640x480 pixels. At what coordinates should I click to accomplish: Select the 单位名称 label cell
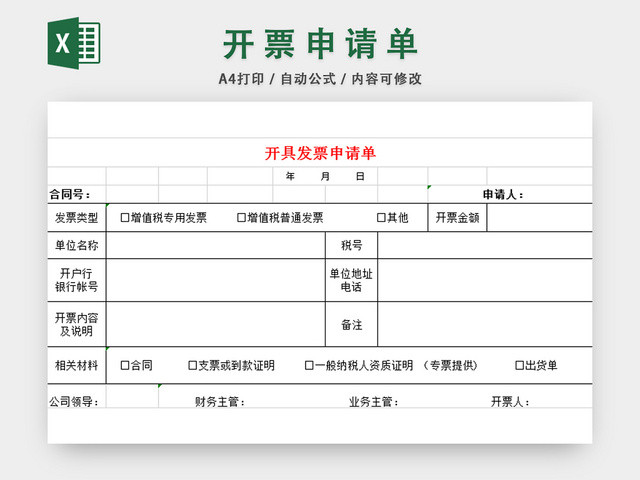pos(77,245)
